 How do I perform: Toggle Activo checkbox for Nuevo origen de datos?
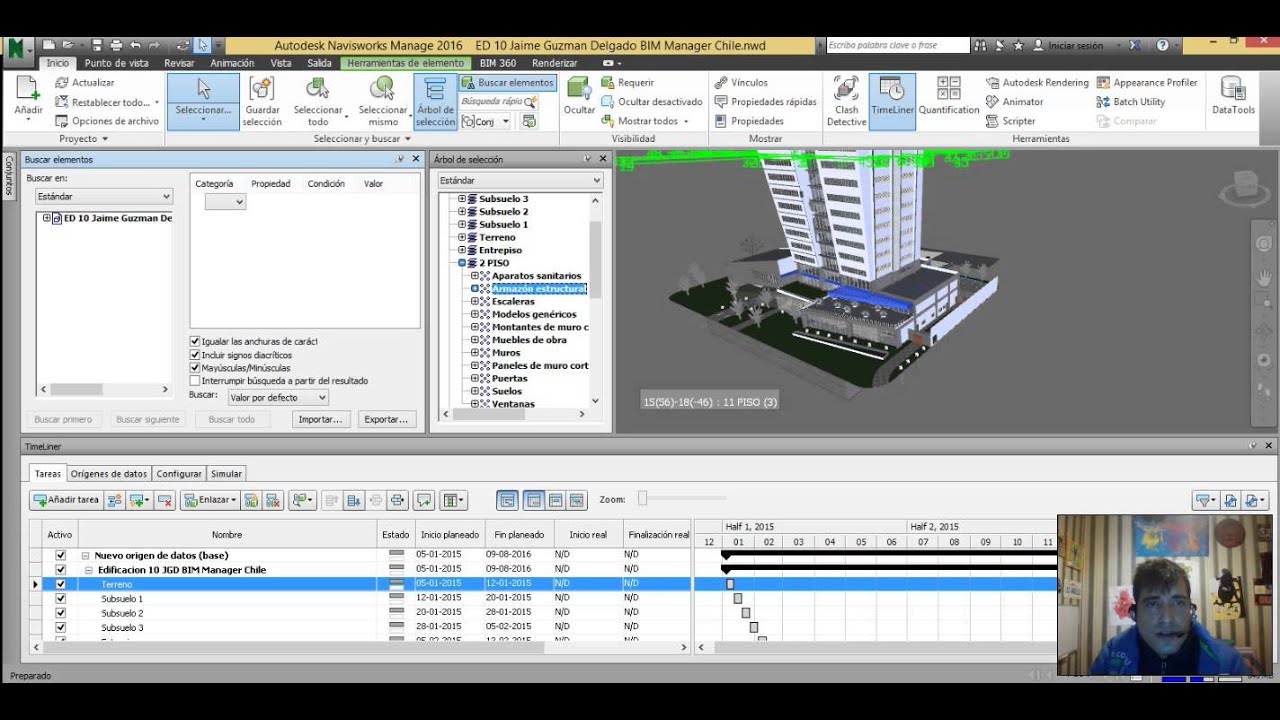(60, 555)
